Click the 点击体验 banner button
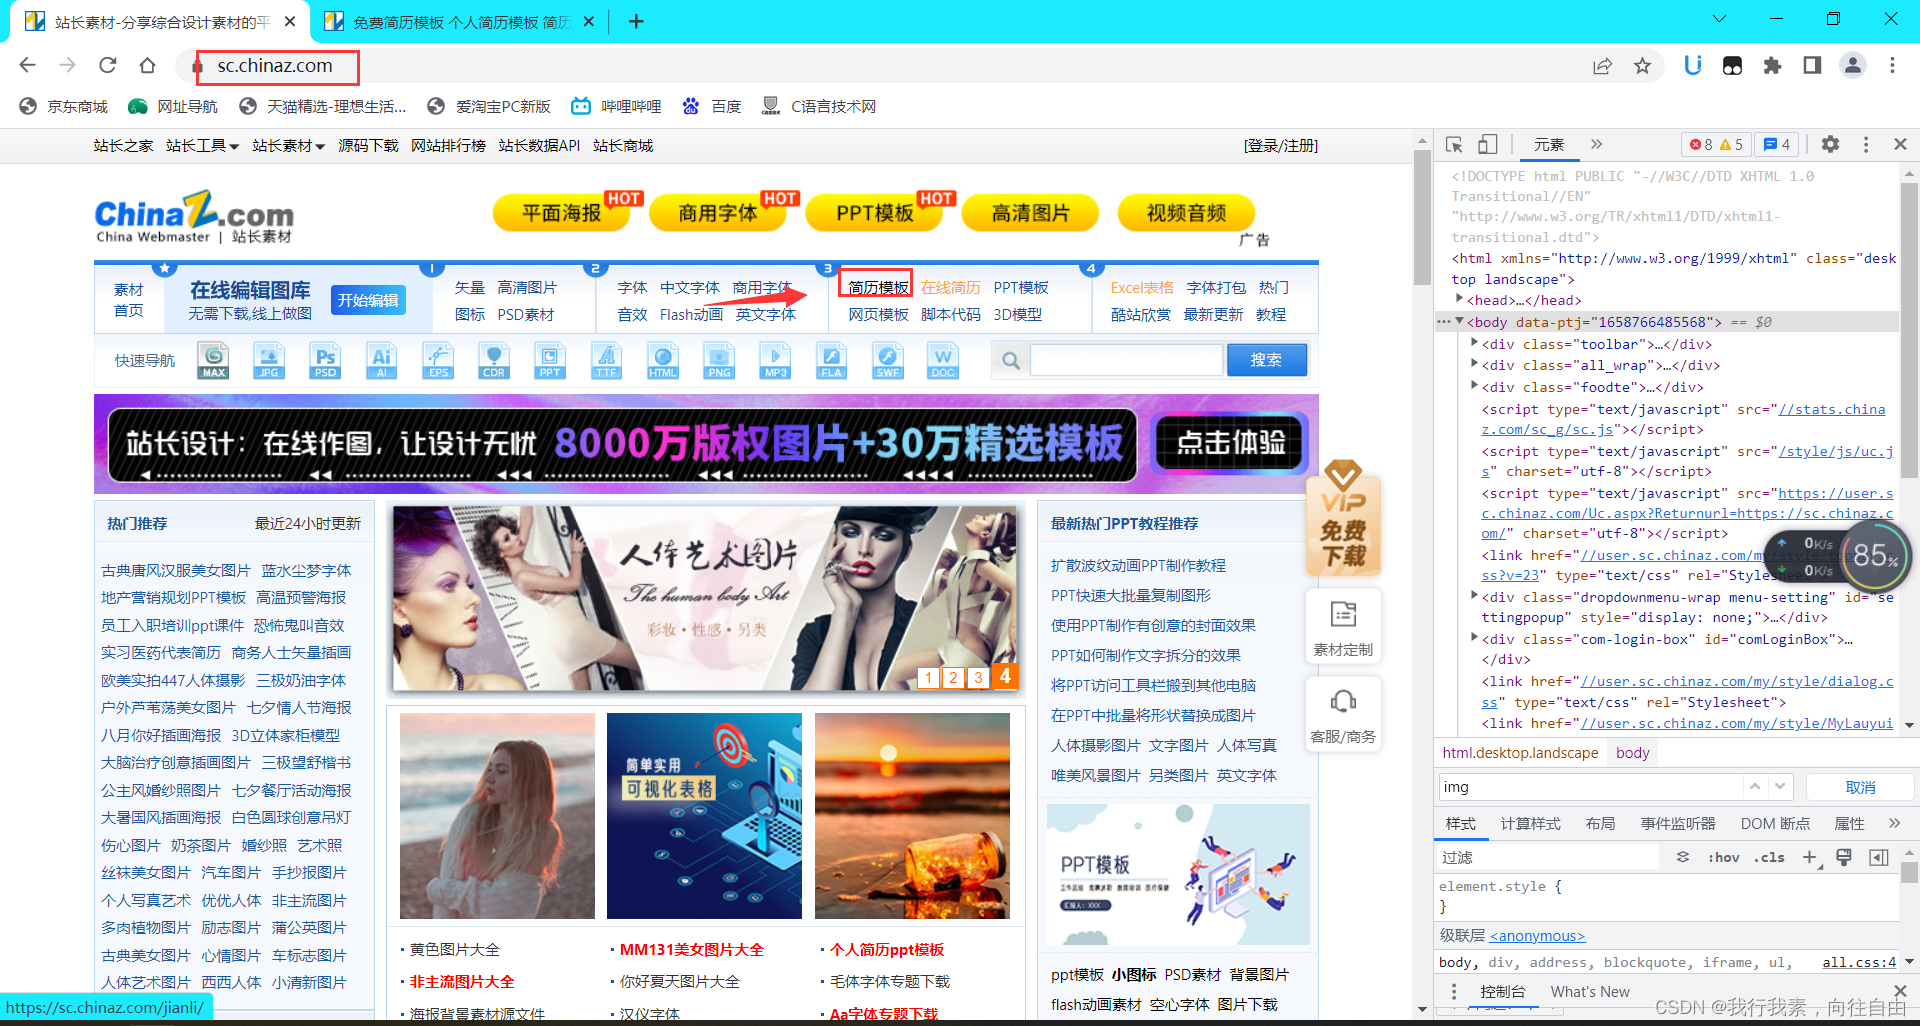 tap(1231, 442)
